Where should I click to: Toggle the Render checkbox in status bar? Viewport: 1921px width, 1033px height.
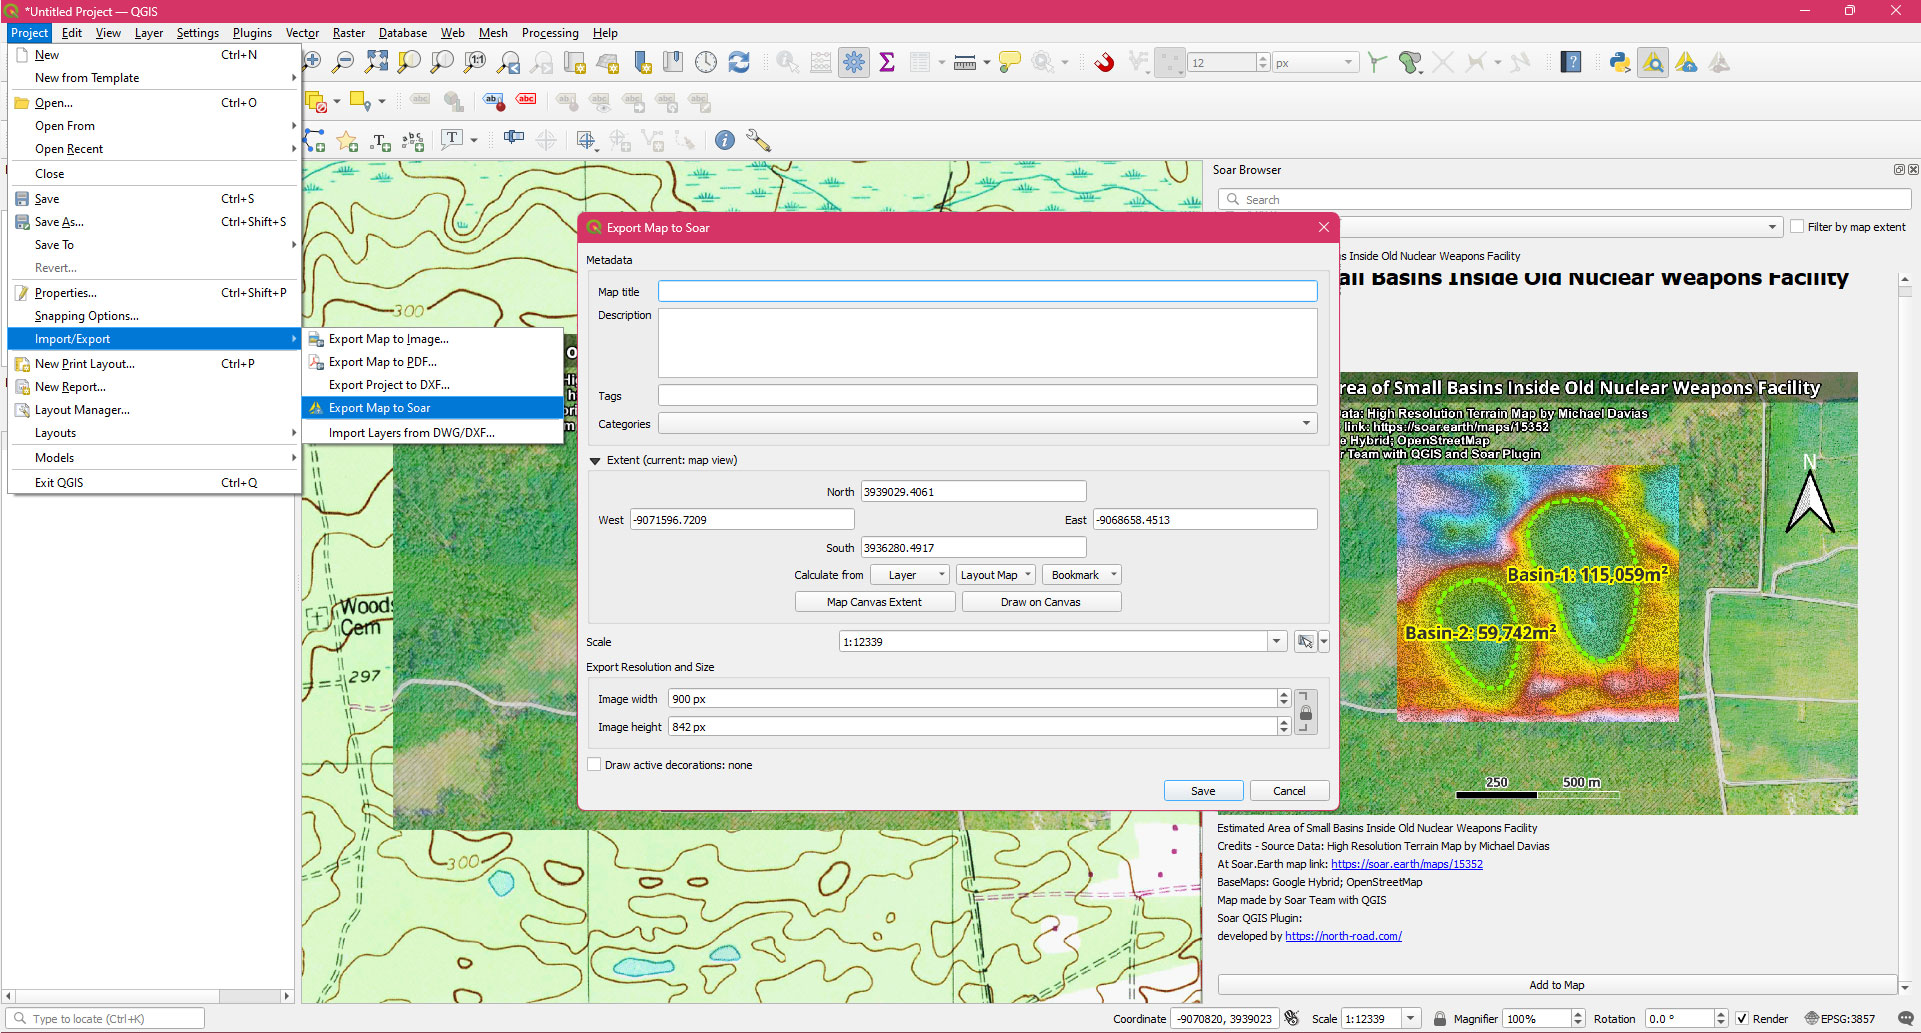tap(1742, 1019)
